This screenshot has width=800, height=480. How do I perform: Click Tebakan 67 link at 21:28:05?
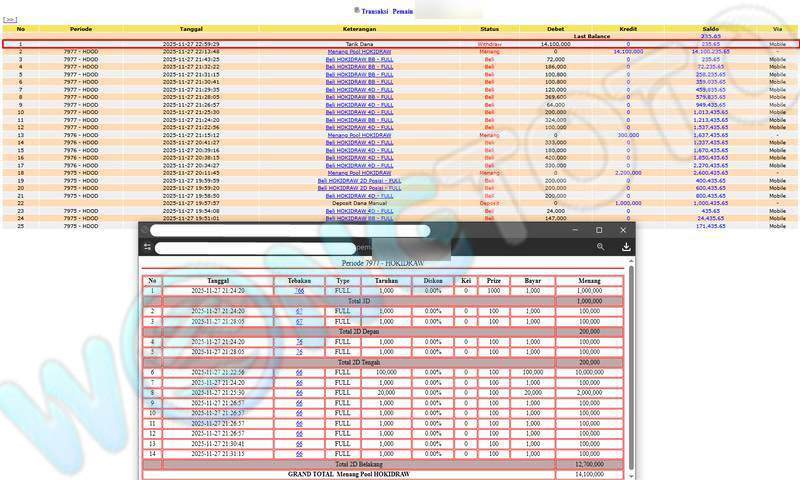point(299,321)
